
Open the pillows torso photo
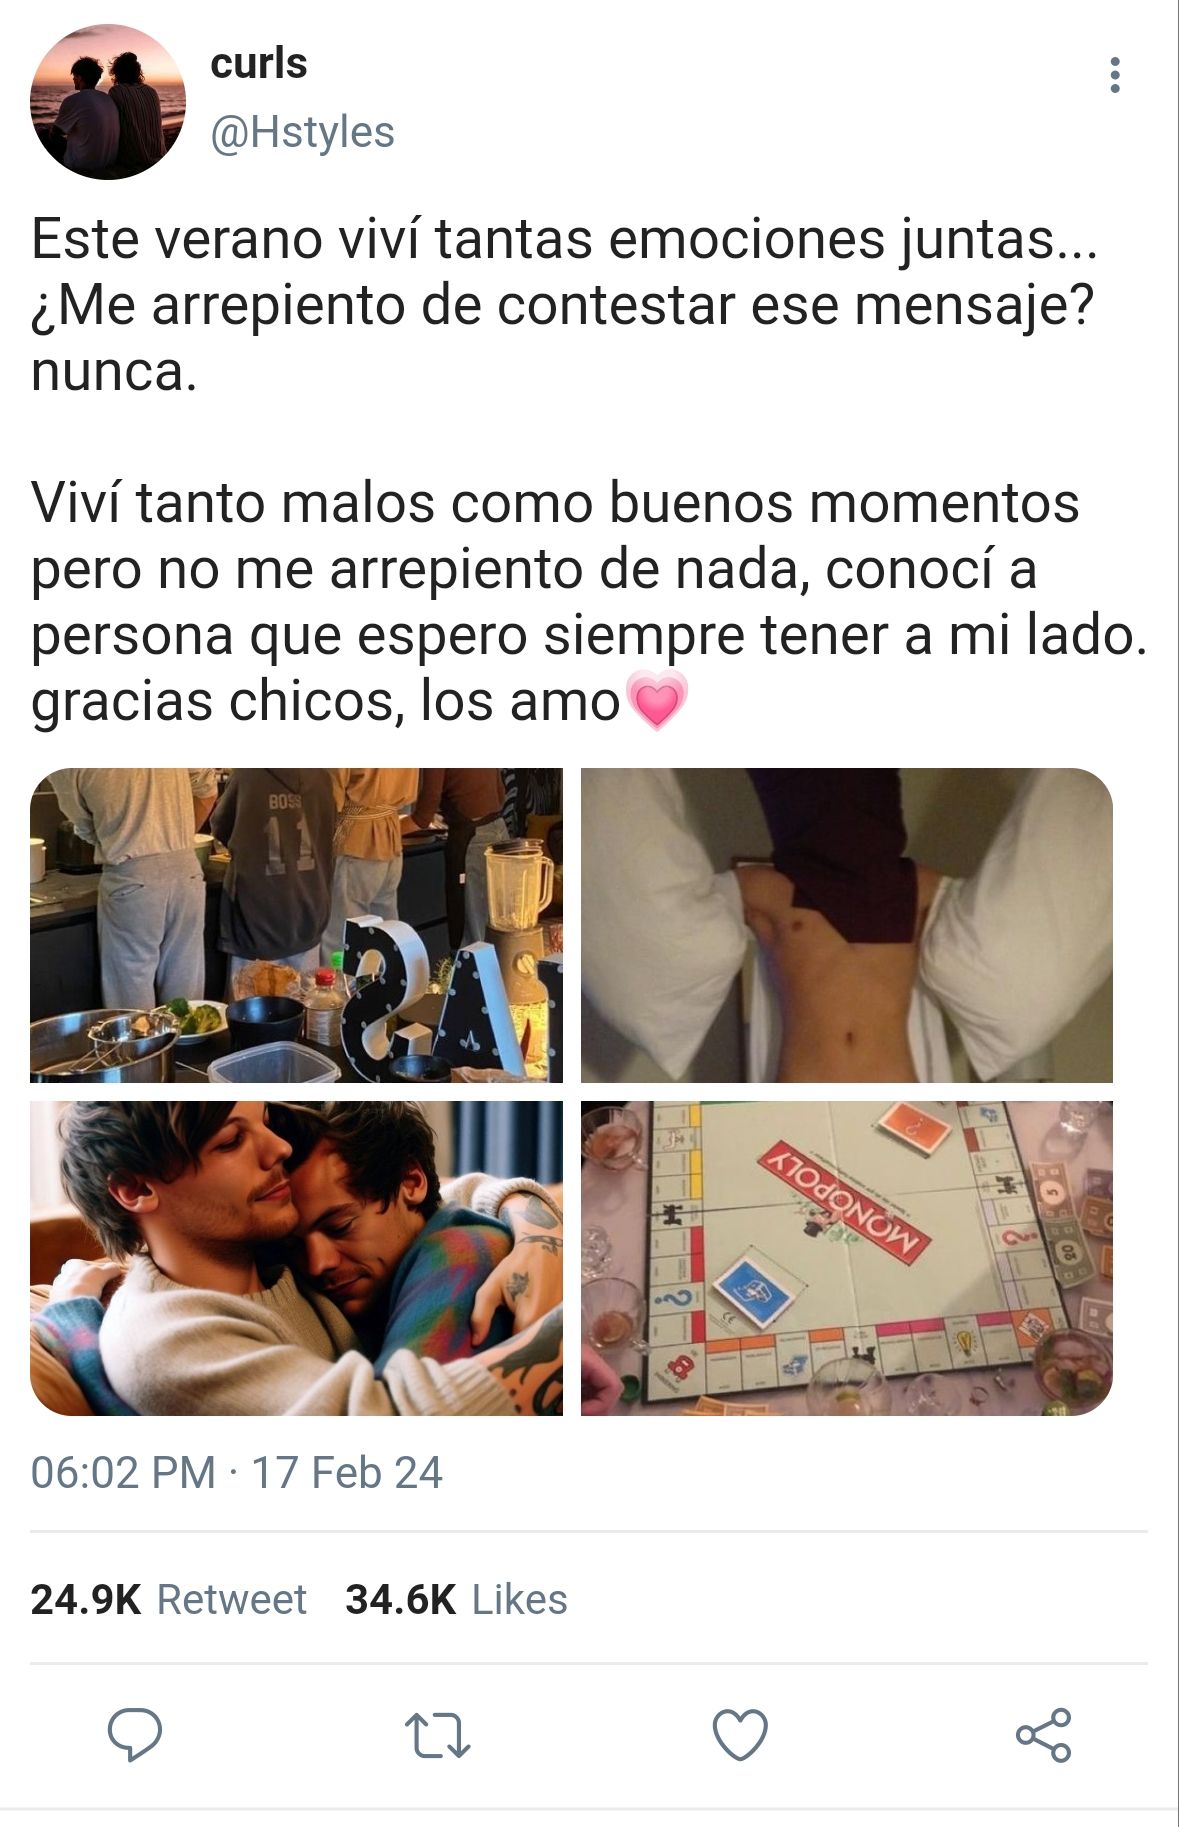(846, 925)
